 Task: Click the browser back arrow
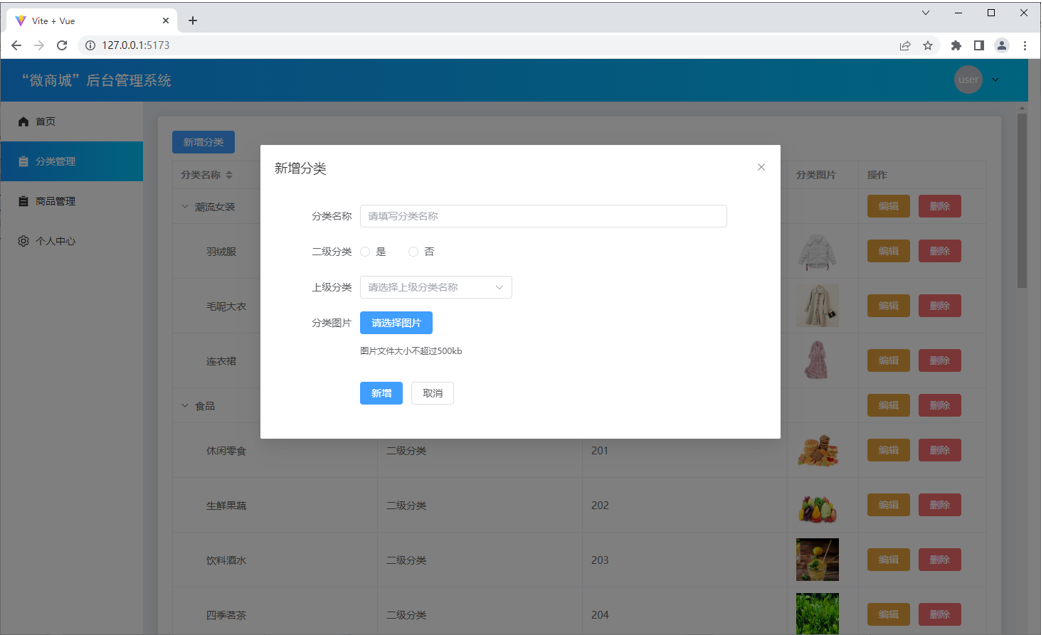click(17, 45)
